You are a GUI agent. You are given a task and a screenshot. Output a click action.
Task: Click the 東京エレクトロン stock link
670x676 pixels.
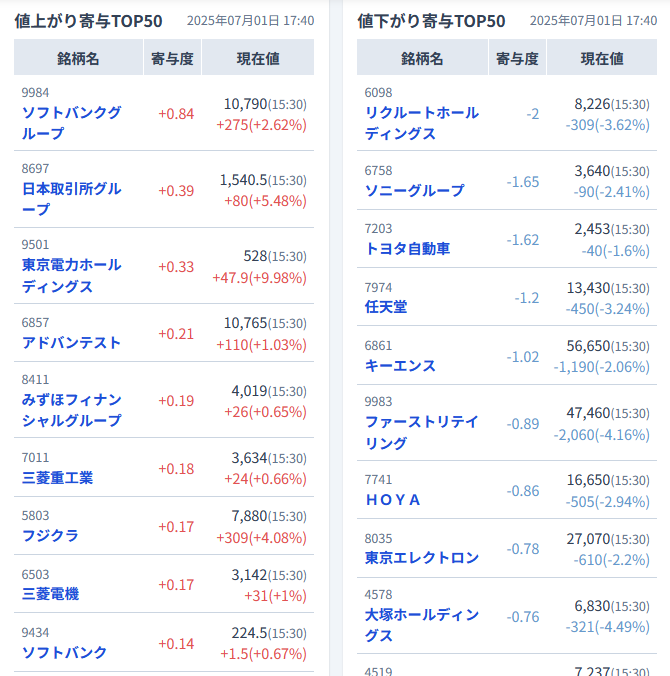click(x=421, y=557)
